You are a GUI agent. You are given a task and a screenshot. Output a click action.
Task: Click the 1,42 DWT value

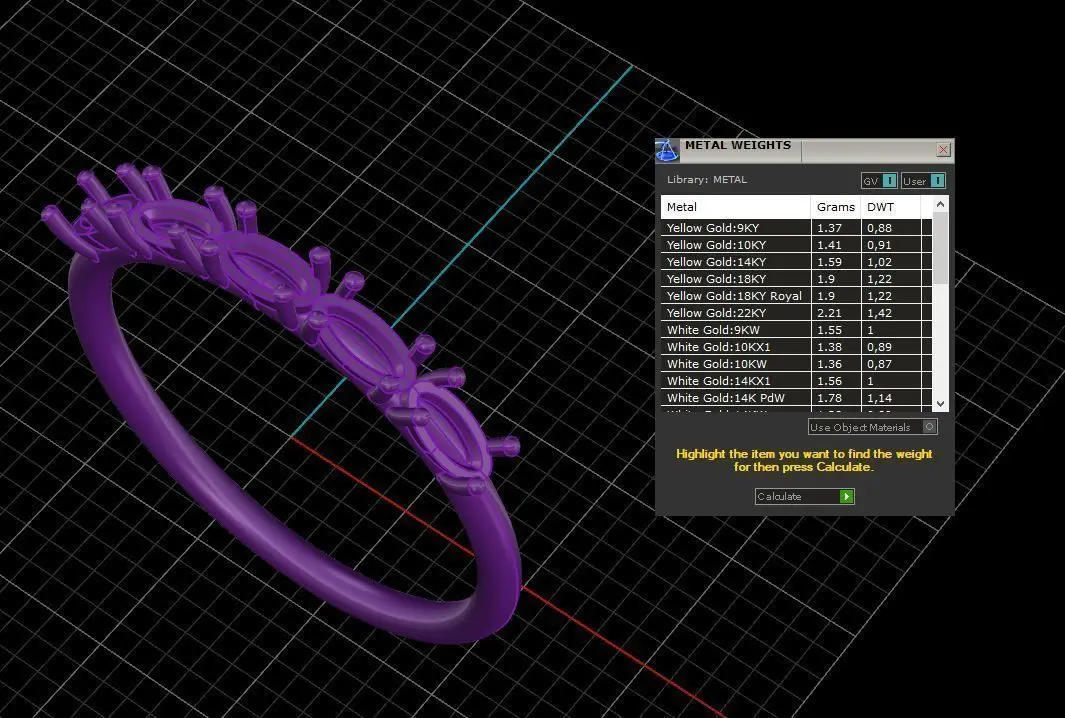[x=880, y=312]
